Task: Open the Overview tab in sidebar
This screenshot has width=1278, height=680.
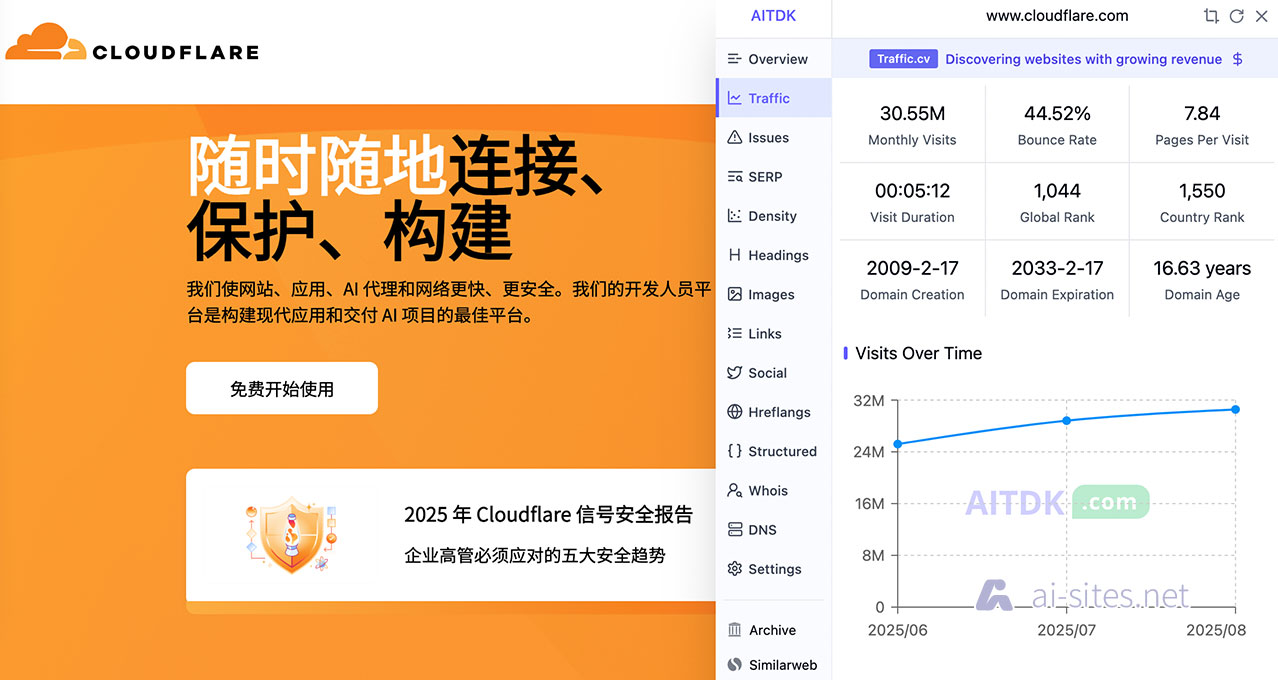Action: pyautogui.click(x=777, y=59)
